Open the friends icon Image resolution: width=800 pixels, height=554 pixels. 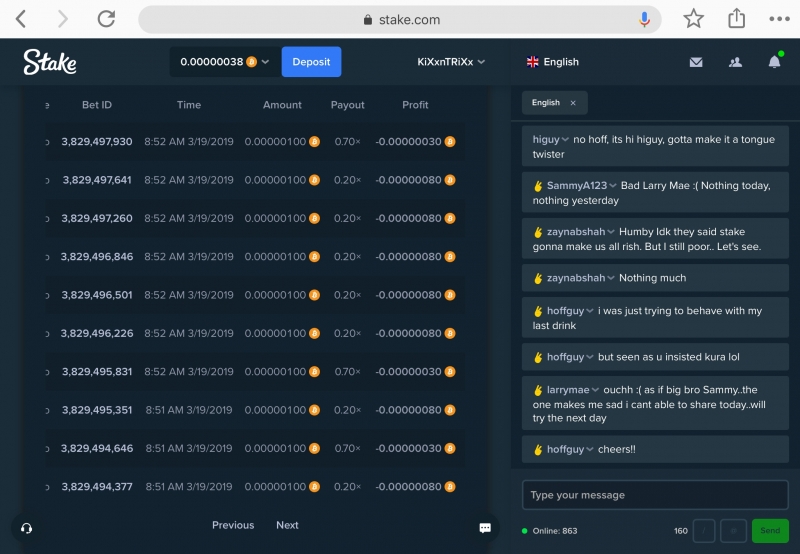pyautogui.click(x=735, y=62)
